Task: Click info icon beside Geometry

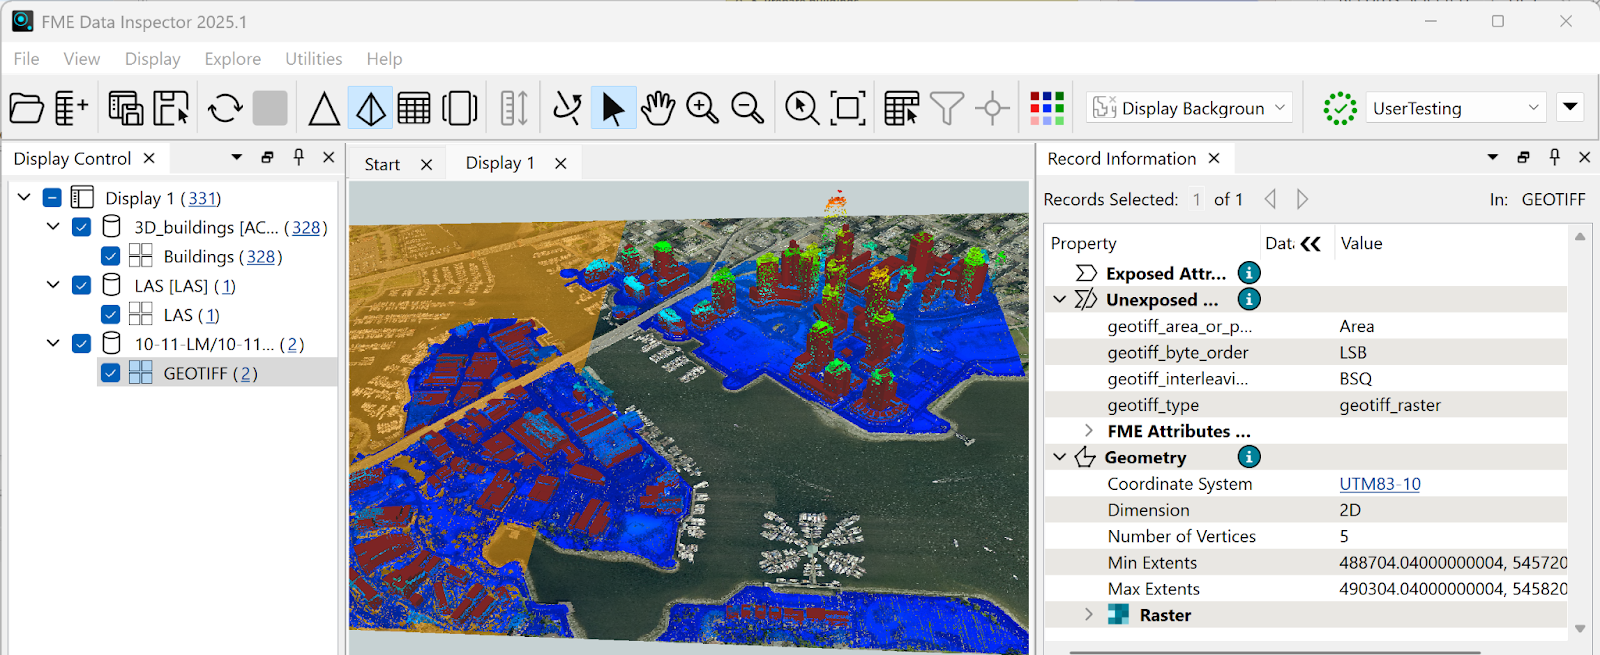Action: pos(1249,457)
